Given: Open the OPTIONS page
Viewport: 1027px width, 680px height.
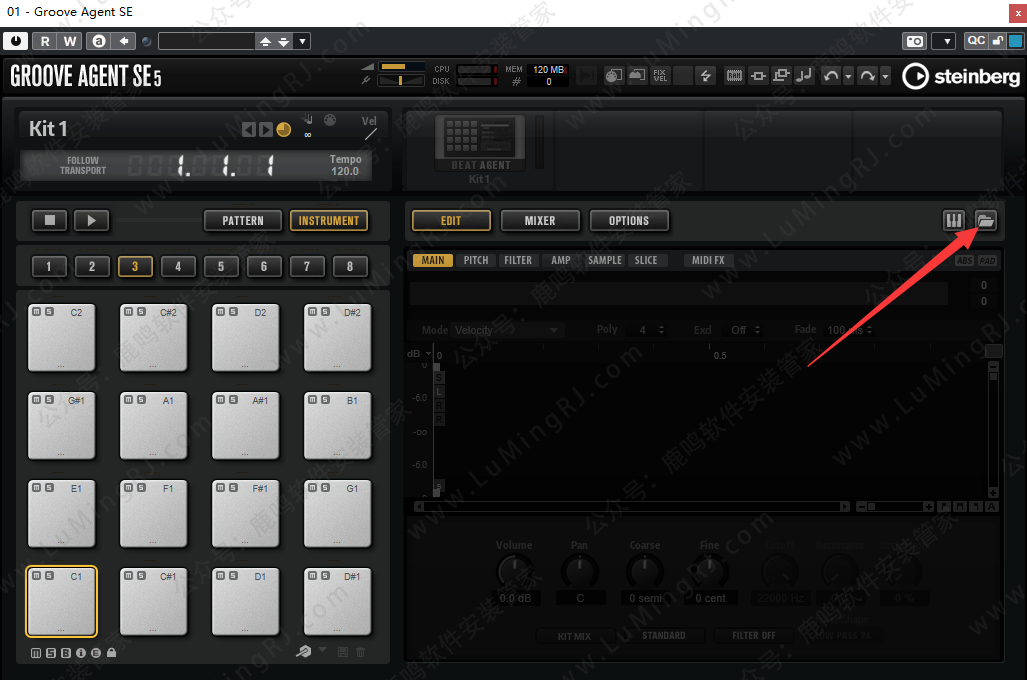Looking at the screenshot, I should 629,221.
